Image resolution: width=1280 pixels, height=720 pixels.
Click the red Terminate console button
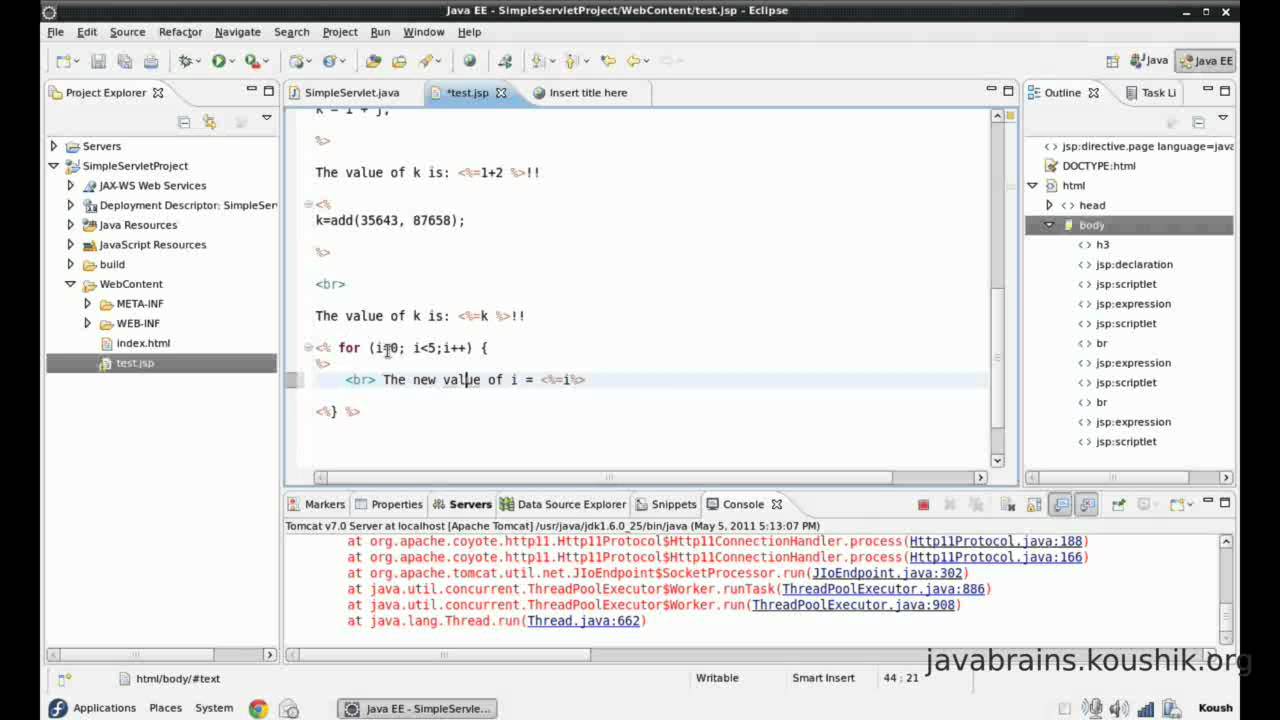(x=923, y=505)
